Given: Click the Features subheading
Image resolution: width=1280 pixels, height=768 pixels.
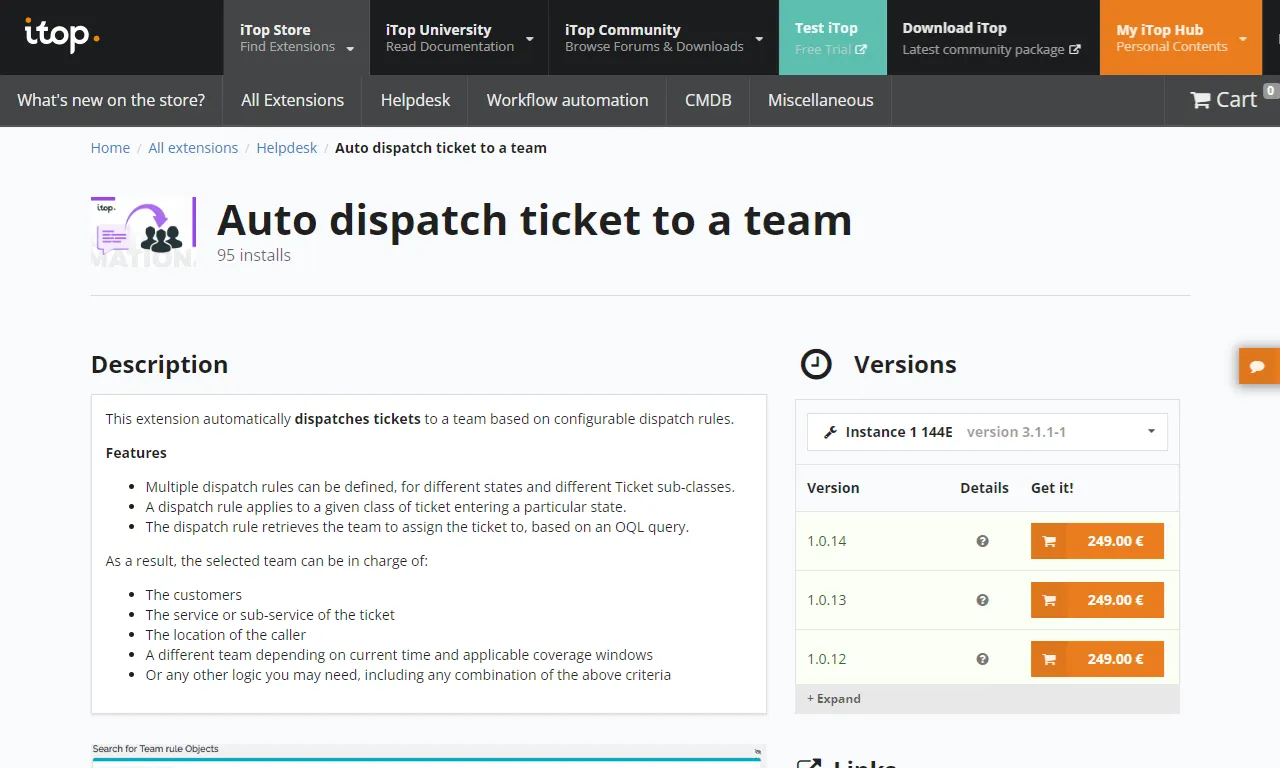Looking at the screenshot, I should coord(136,453).
